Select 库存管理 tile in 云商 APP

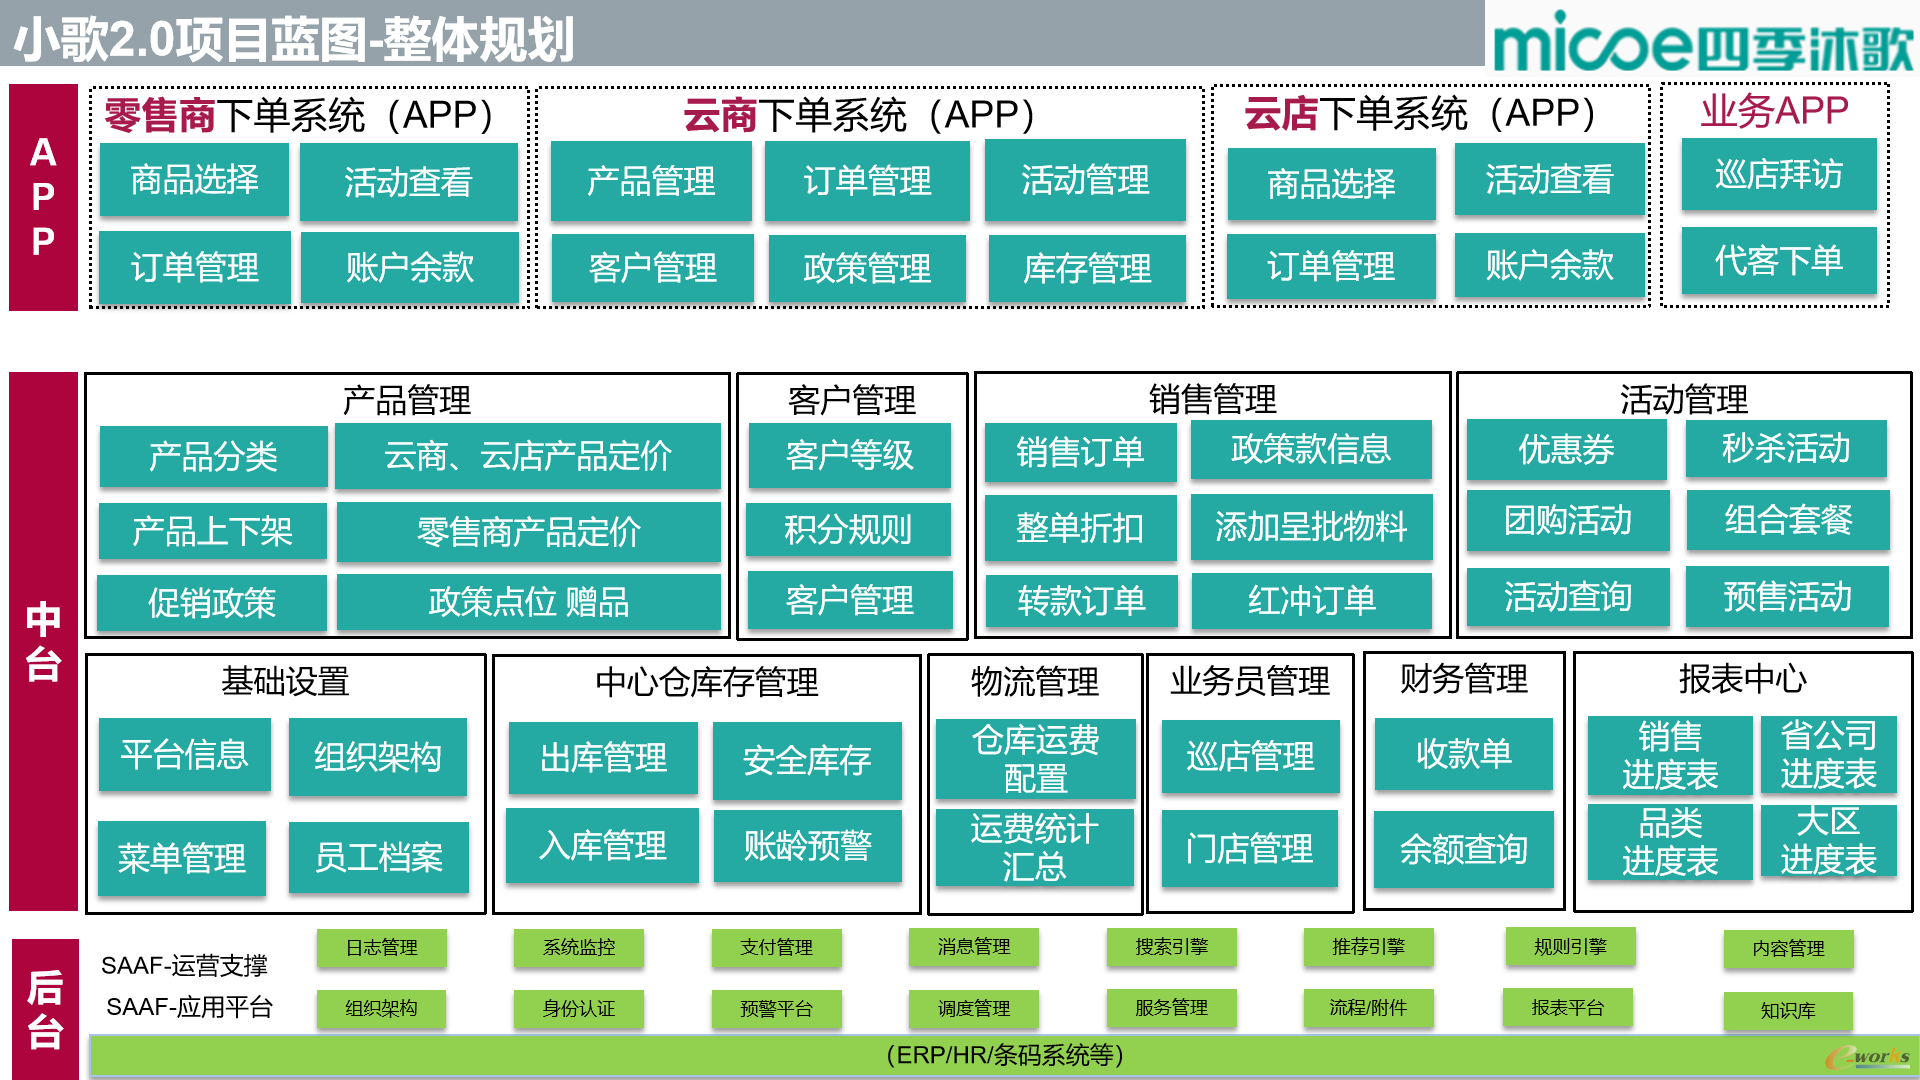pos(1087,268)
